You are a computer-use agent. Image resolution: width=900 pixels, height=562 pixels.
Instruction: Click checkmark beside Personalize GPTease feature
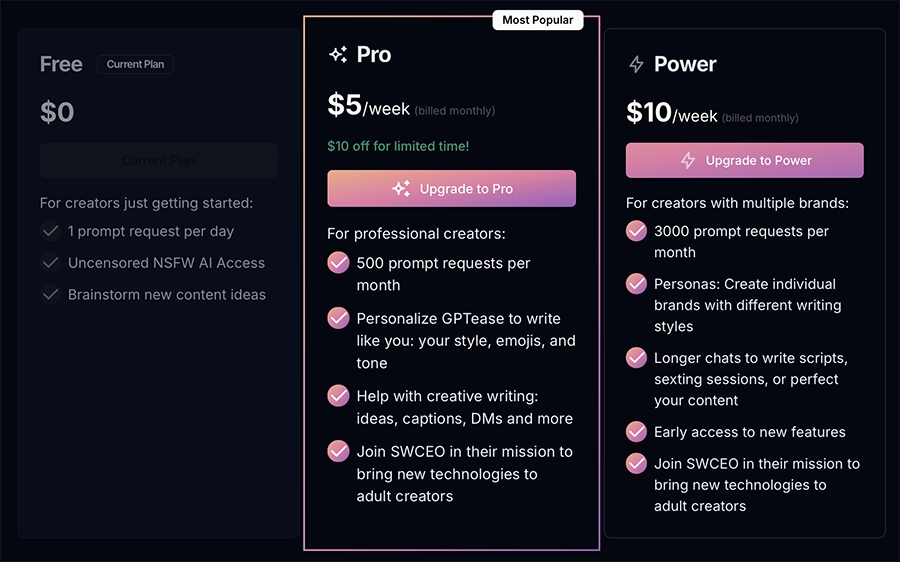point(338,318)
